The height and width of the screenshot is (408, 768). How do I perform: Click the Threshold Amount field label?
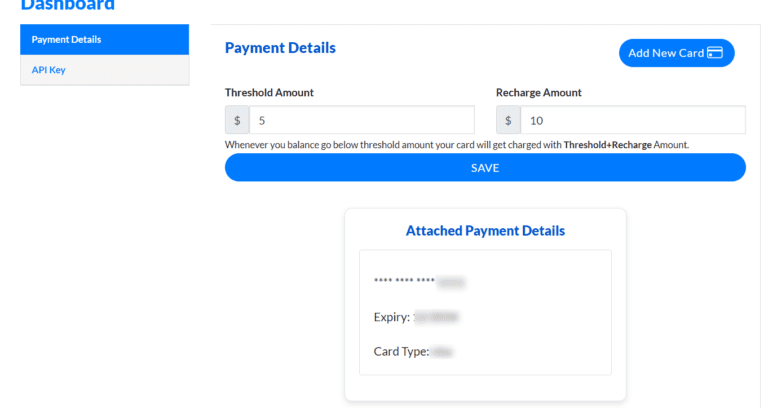pos(269,93)
